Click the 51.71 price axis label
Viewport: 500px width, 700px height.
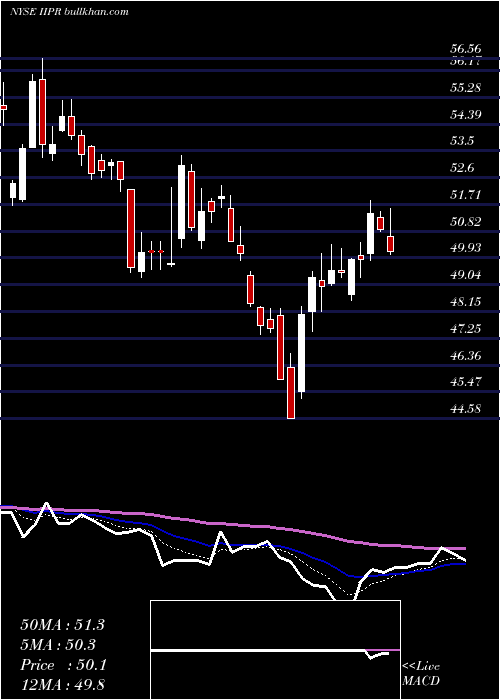(466, 195)
